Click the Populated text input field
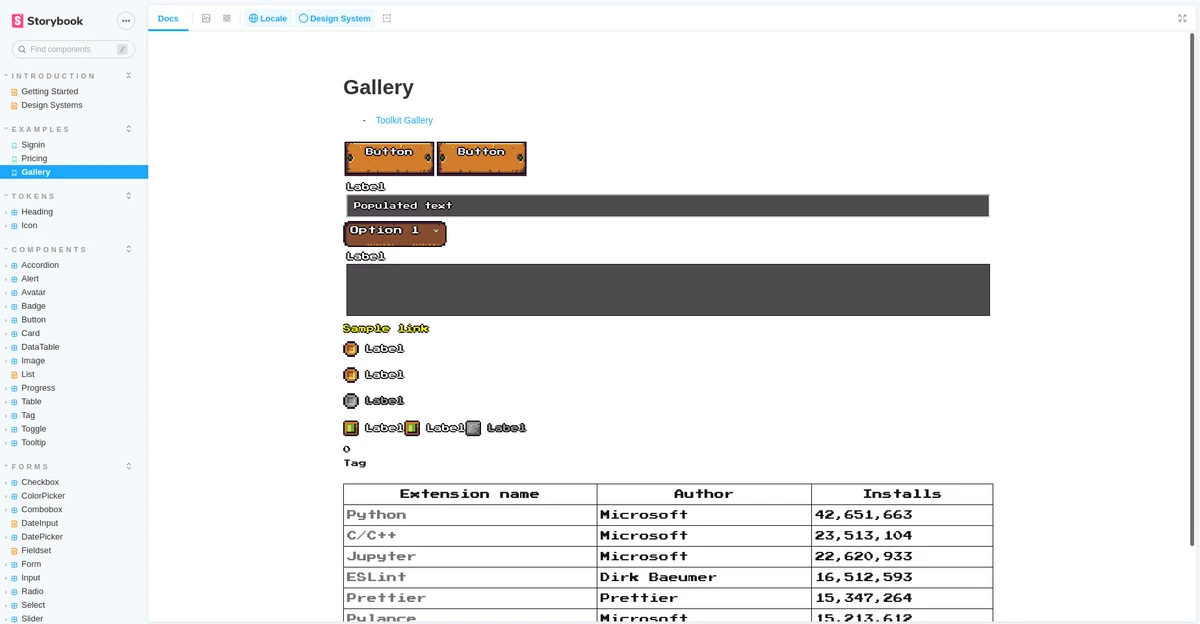Viewport: 1200px width, 624px height. [x=667, y=205]
